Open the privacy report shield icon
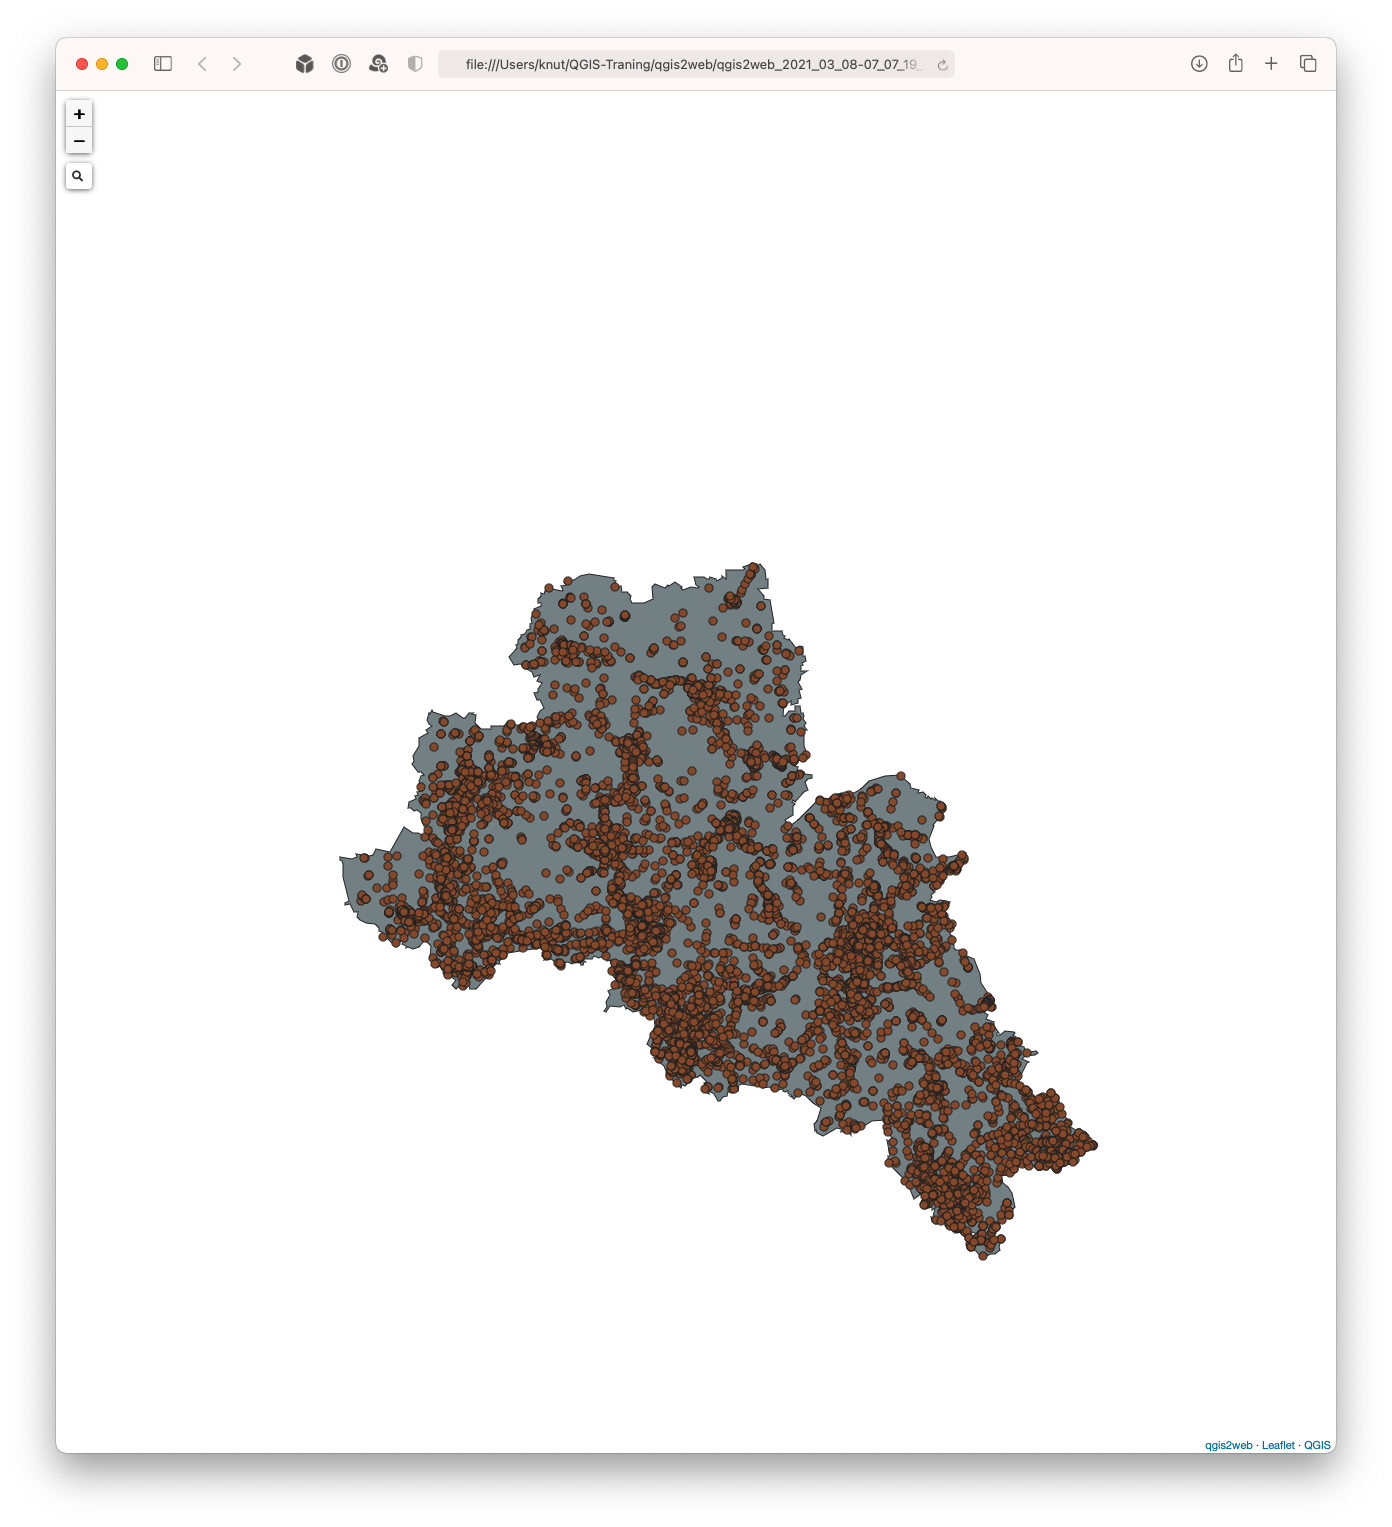This screenshot has width=1392, height=1527. click(415, 64)
